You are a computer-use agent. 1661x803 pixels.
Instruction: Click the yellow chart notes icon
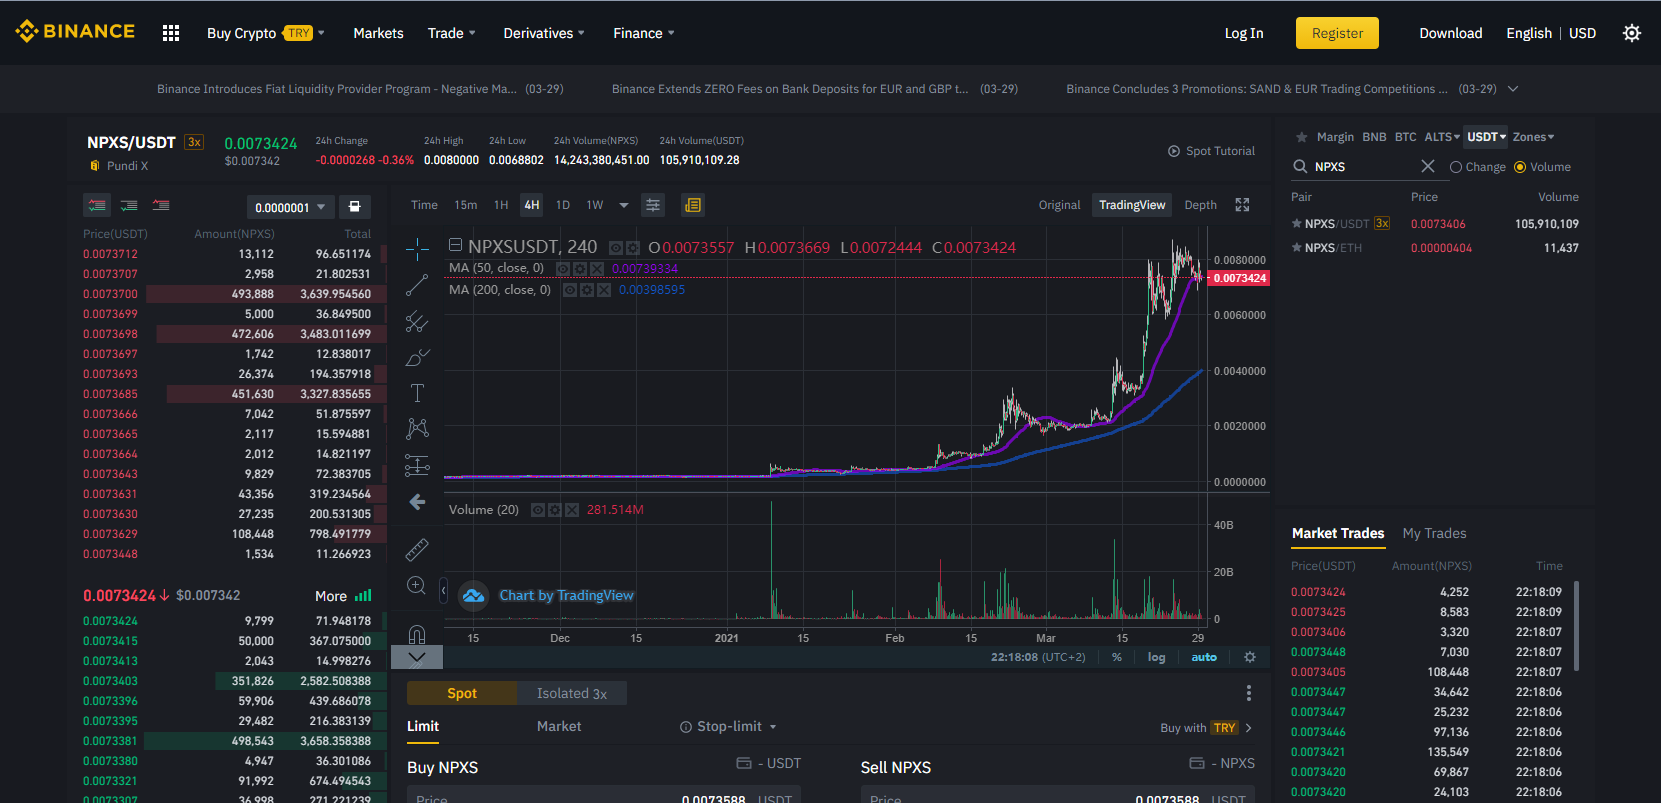point(693,205)
